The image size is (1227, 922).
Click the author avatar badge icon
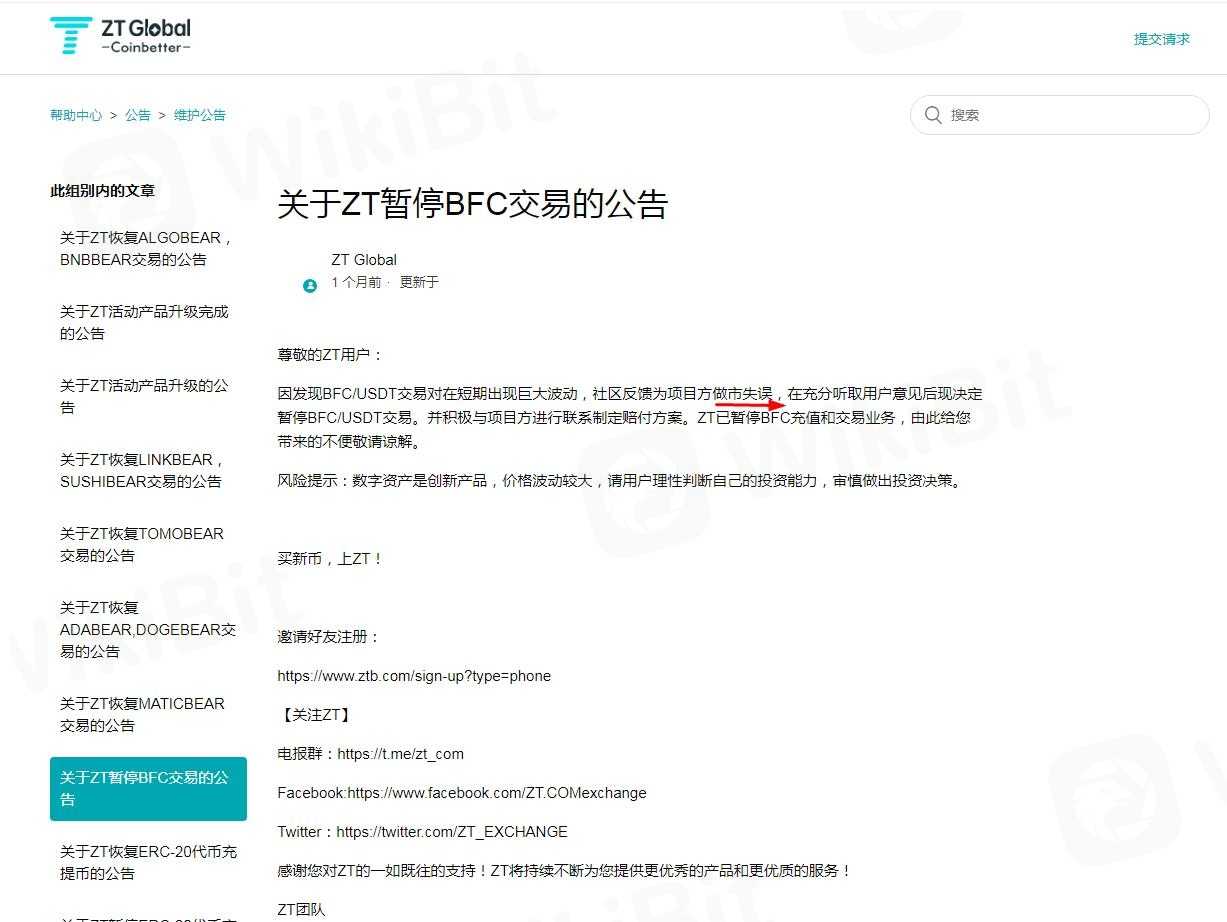coord(310,286)
